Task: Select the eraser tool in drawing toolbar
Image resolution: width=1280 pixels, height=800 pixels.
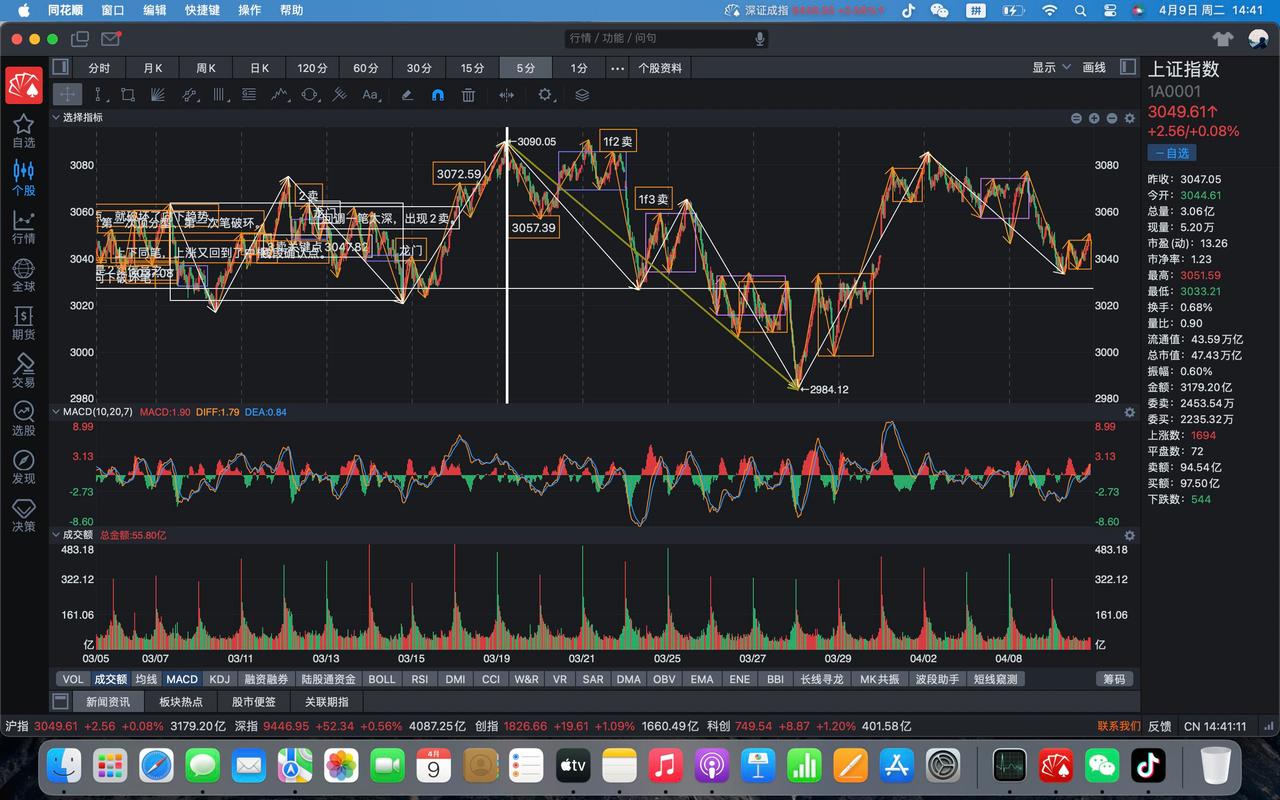Action: click(x=407, y=95)
